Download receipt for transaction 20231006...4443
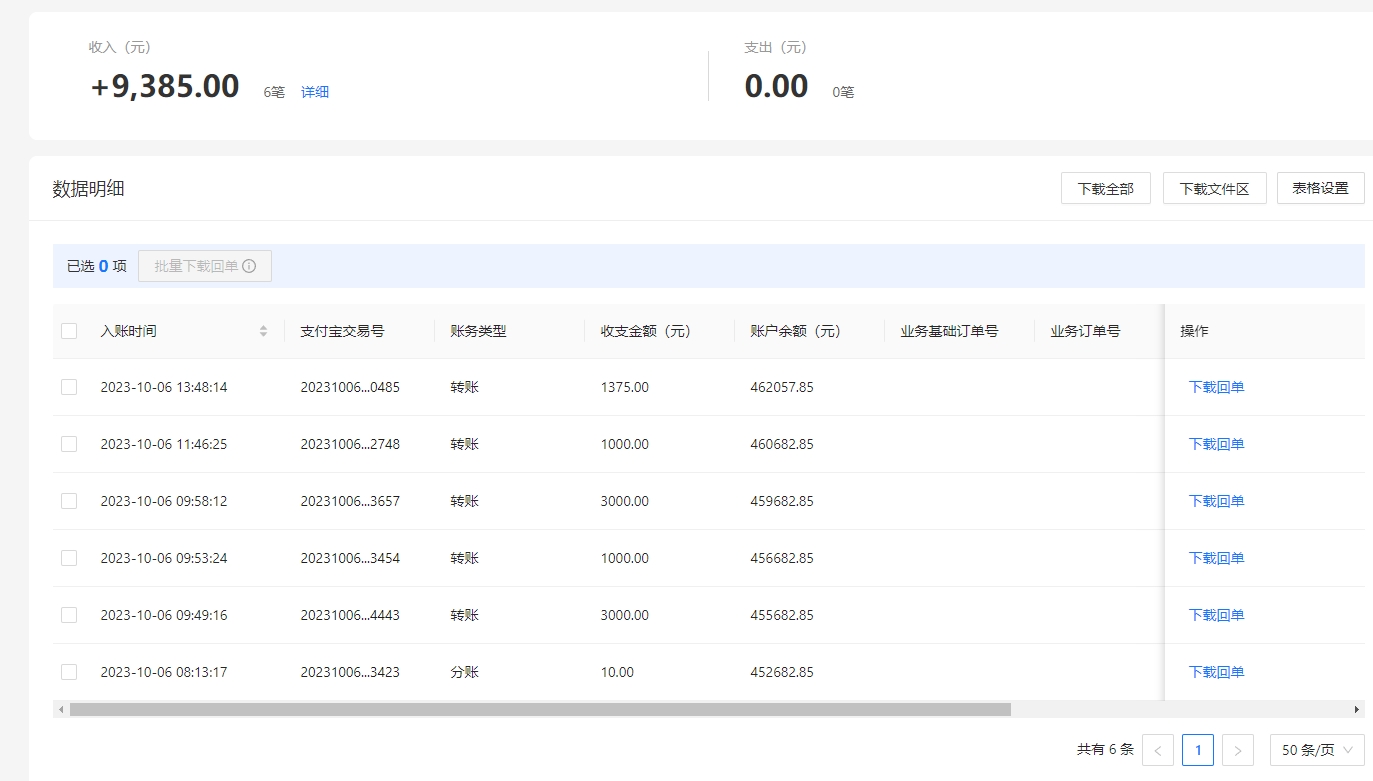Viewport: 1373px width, 781px height. point(1216,615)
